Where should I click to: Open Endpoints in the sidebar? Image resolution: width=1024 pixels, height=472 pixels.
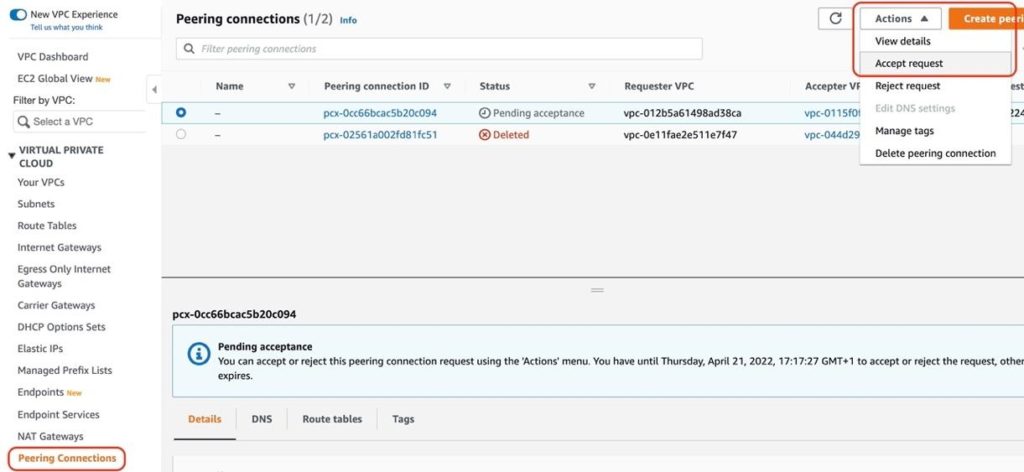coord(40,392)
